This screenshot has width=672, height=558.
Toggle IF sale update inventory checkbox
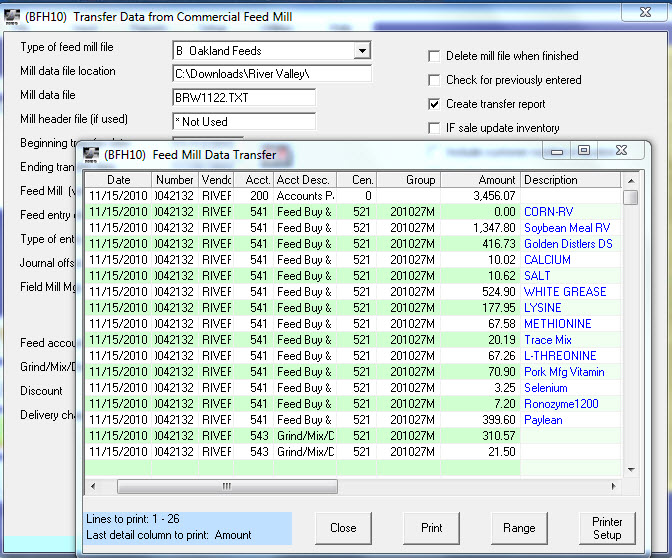pos(434,128)
